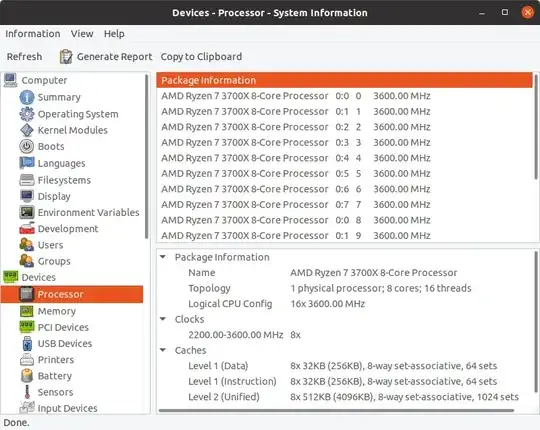Collapse the Caches section
This screenshot has height=430, width=540.
pos(163,350)
